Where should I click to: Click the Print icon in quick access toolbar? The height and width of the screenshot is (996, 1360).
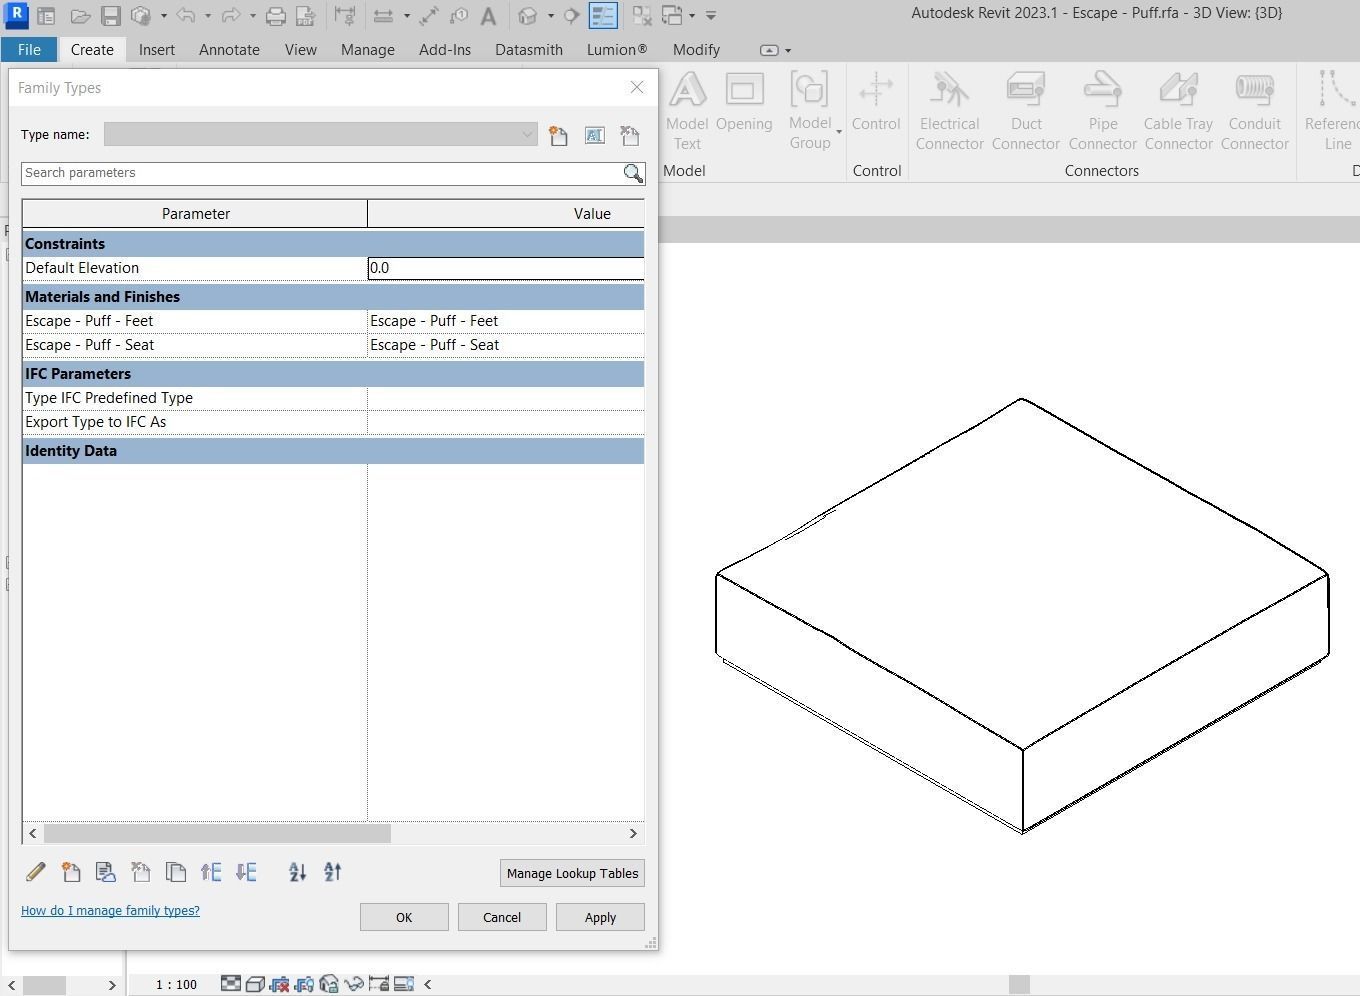coord(276,15)
